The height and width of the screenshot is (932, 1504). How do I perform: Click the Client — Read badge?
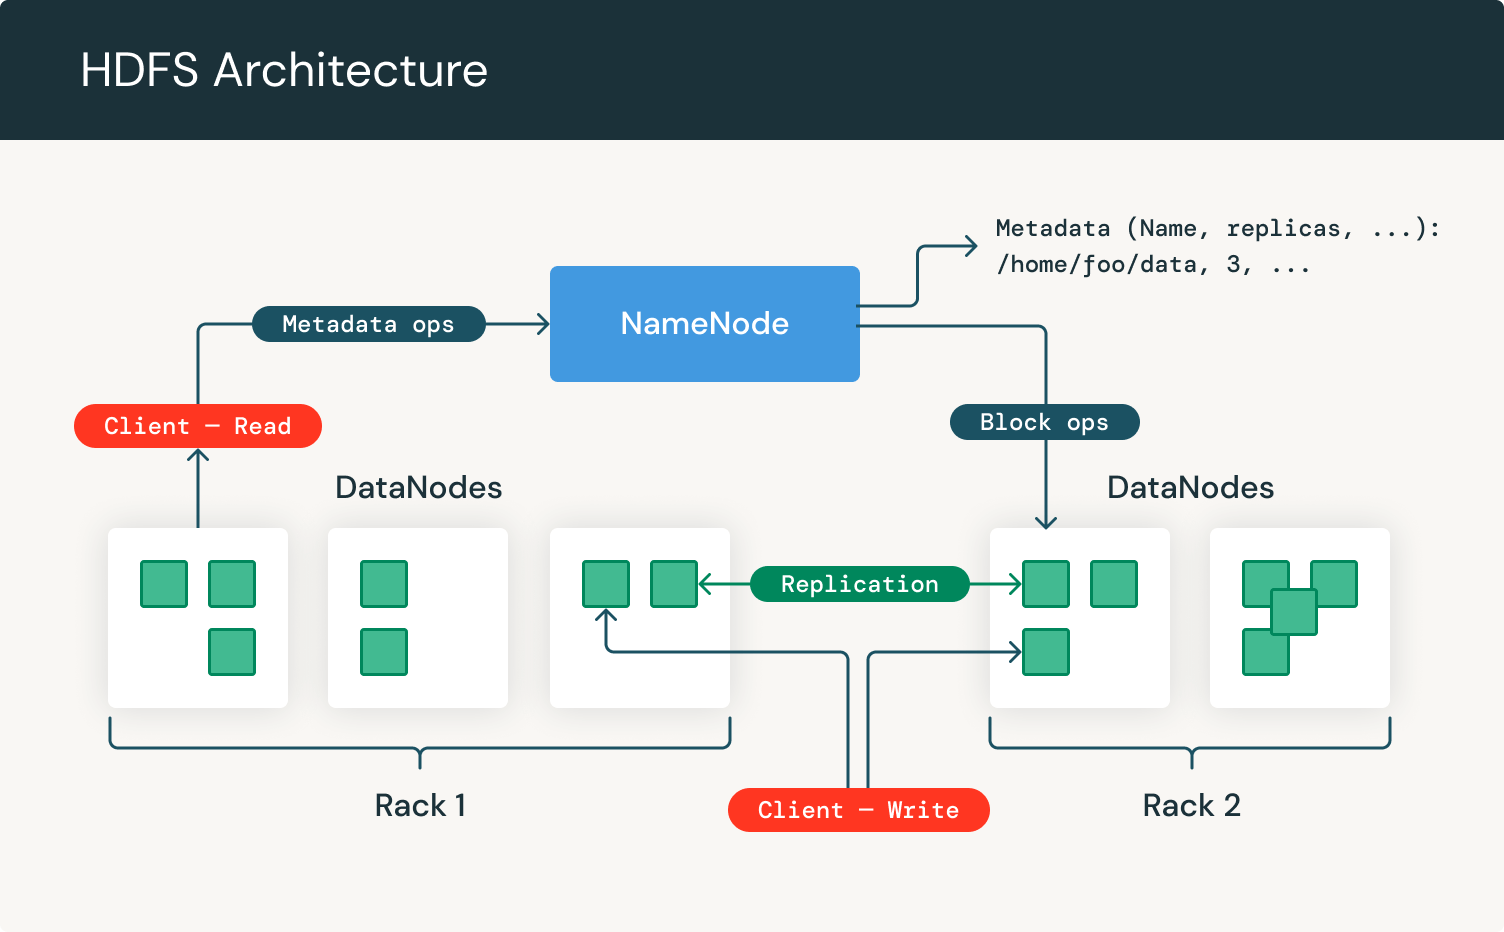pyautogui.click(x=197, y=426)
